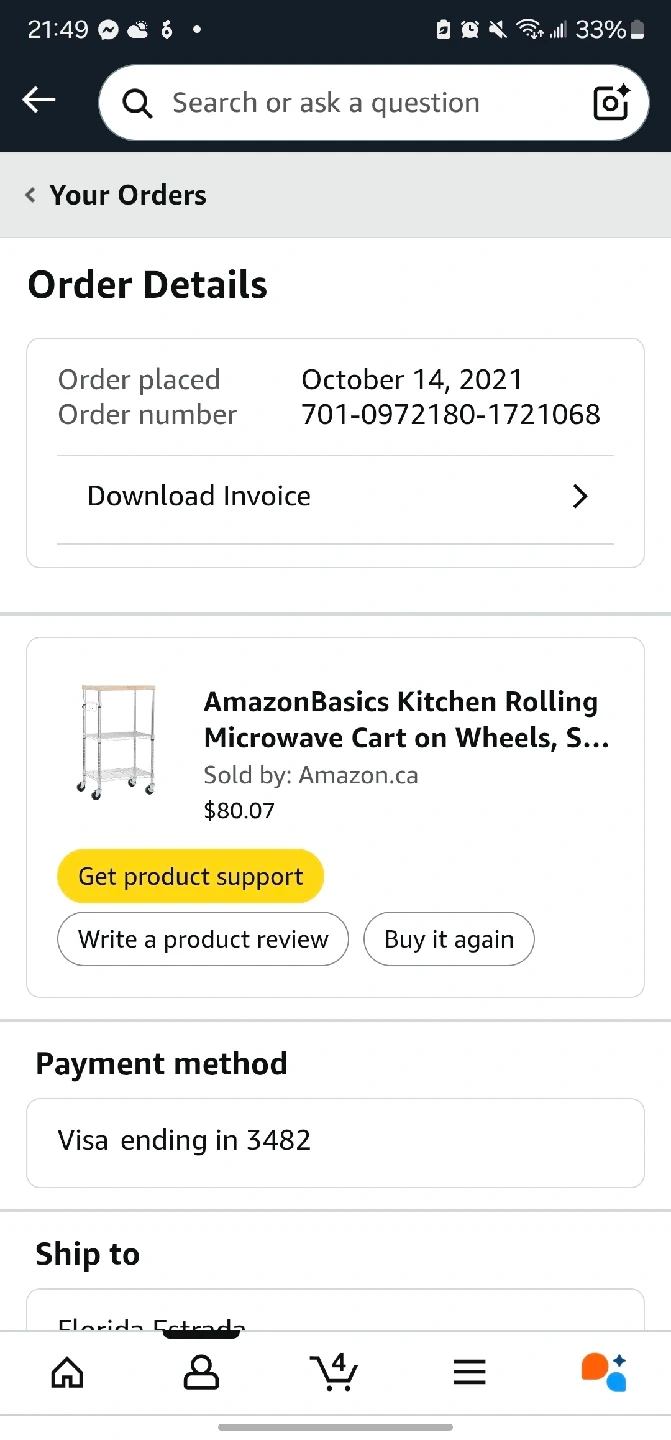Screen dimensions: 671x1440
Task: Go back via Your Orders chevron
Action: [x=31, y=195]
